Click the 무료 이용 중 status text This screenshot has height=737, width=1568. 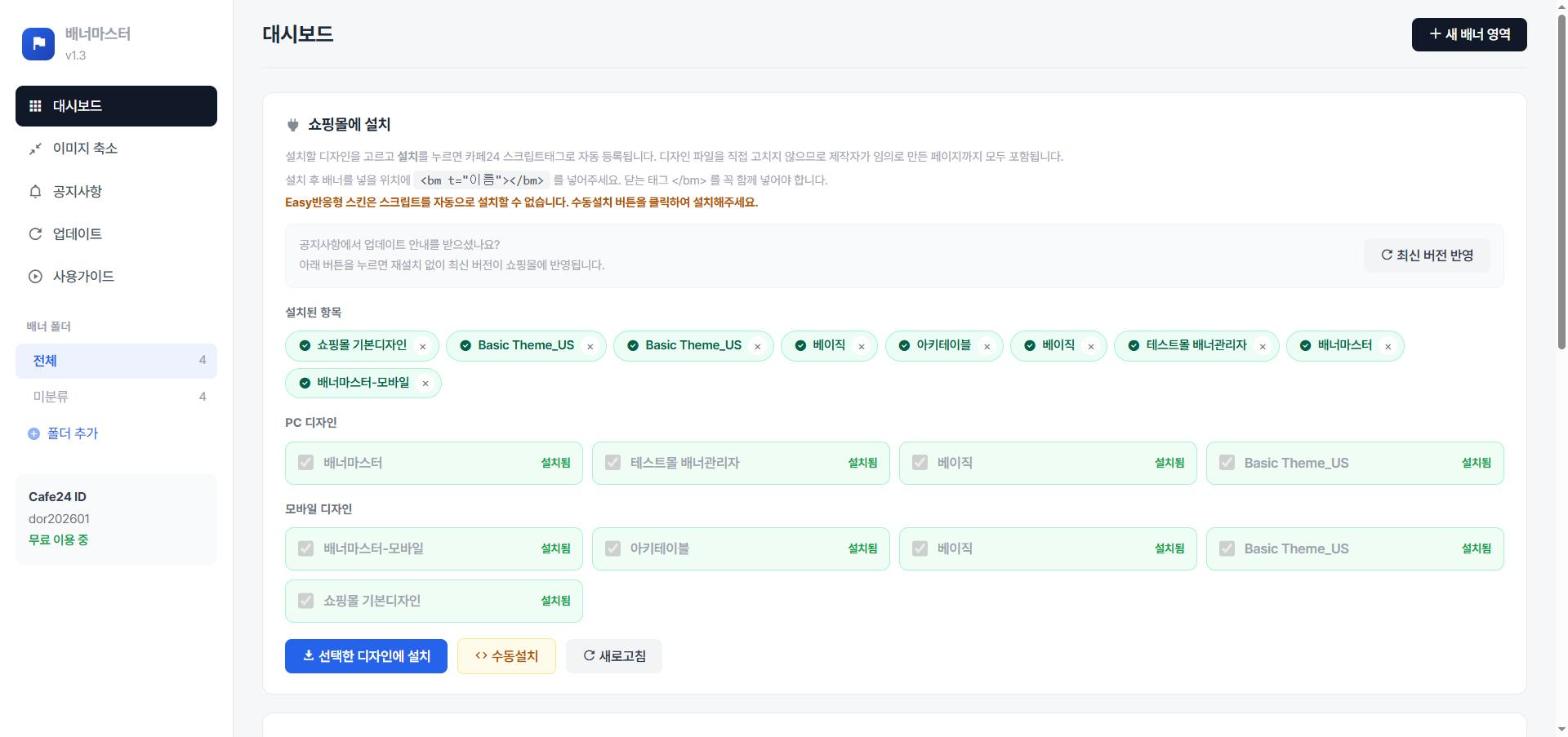pyautogui.click(x=58, y=540)
